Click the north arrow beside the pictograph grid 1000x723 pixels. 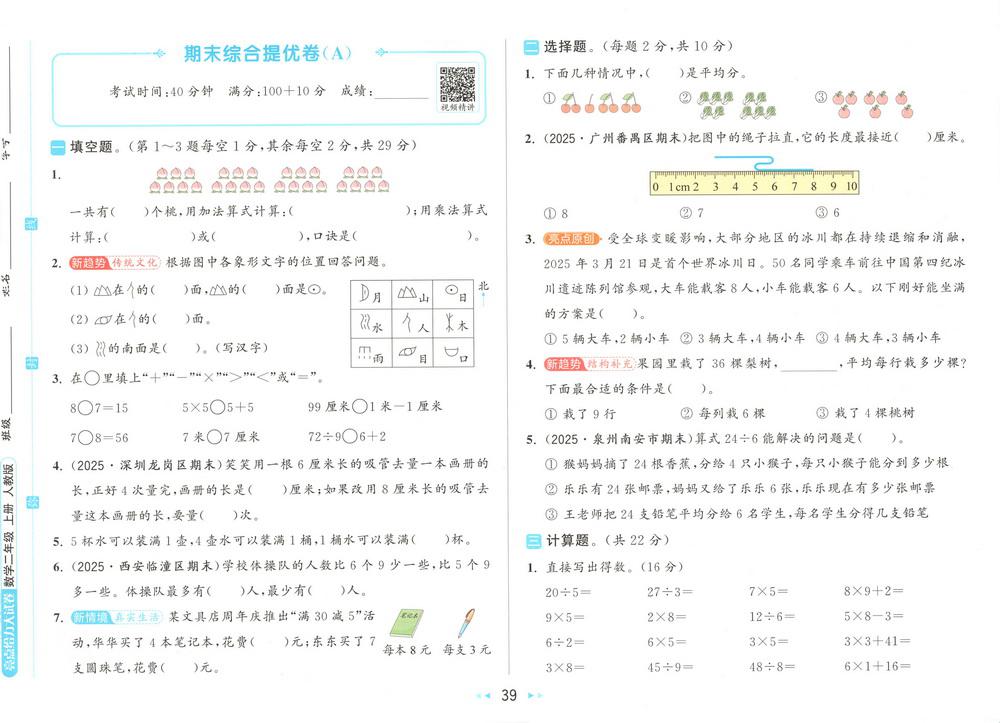point(483,294)
